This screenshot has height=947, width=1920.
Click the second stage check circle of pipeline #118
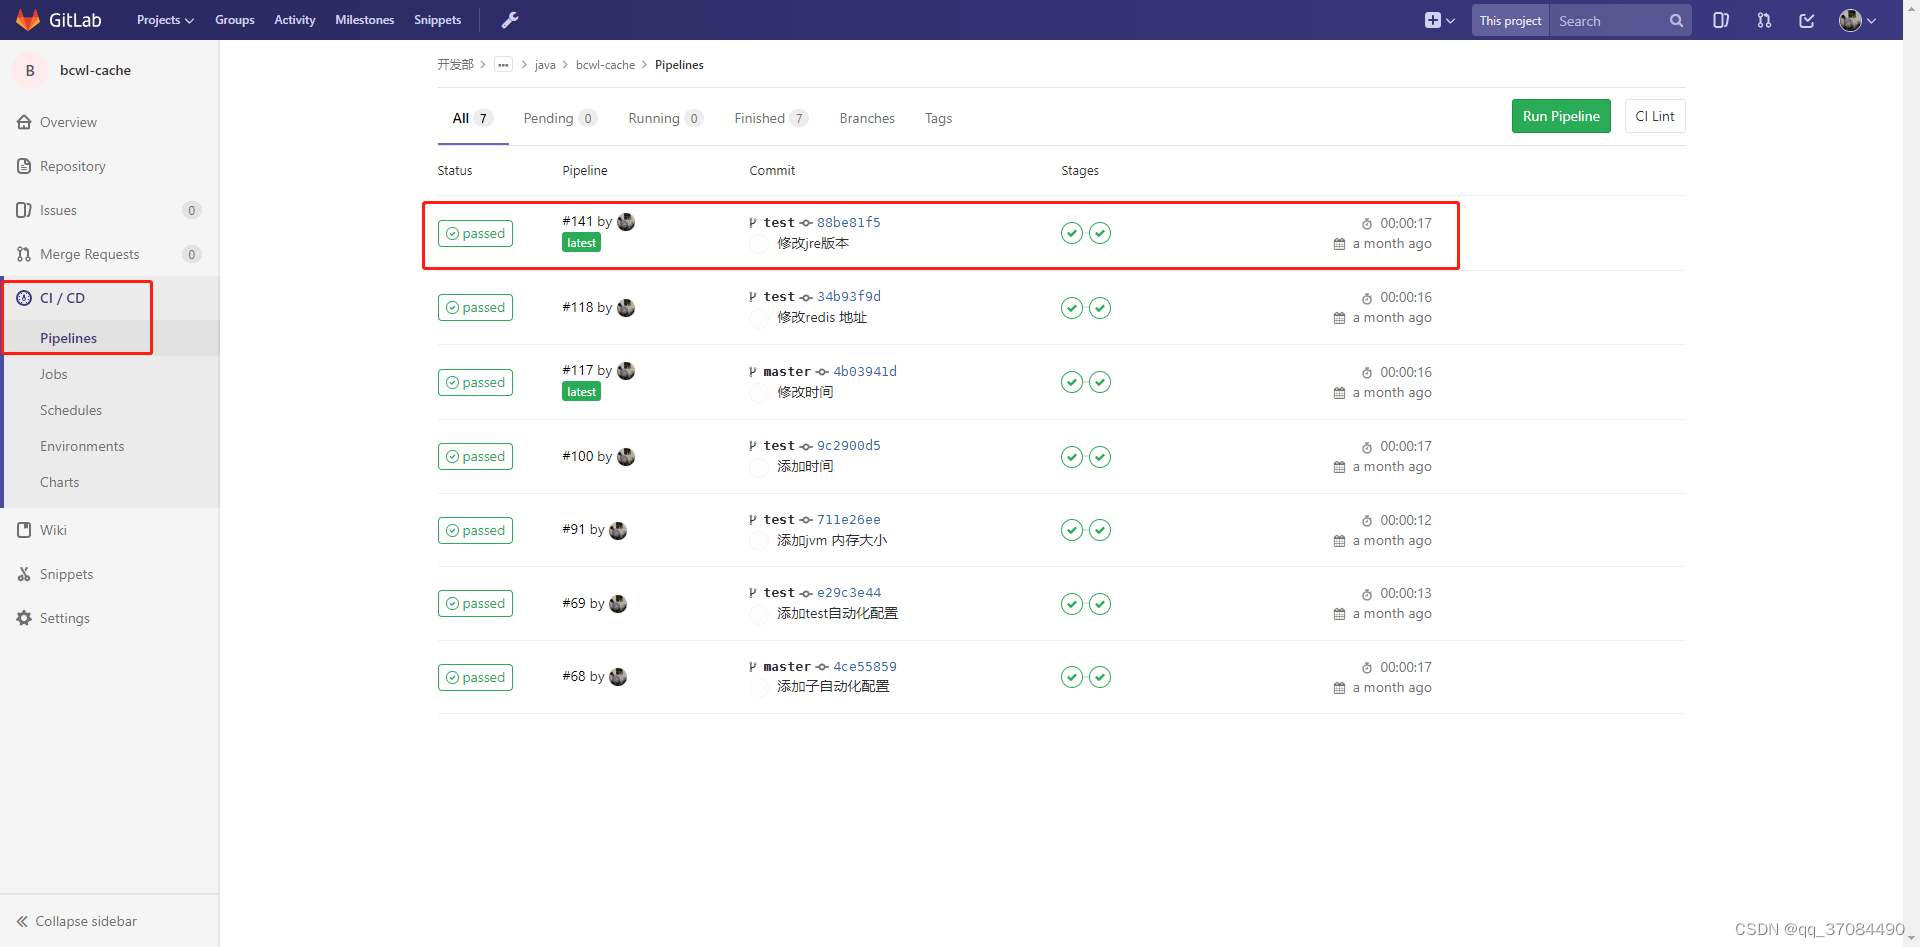coord(1100,308)
